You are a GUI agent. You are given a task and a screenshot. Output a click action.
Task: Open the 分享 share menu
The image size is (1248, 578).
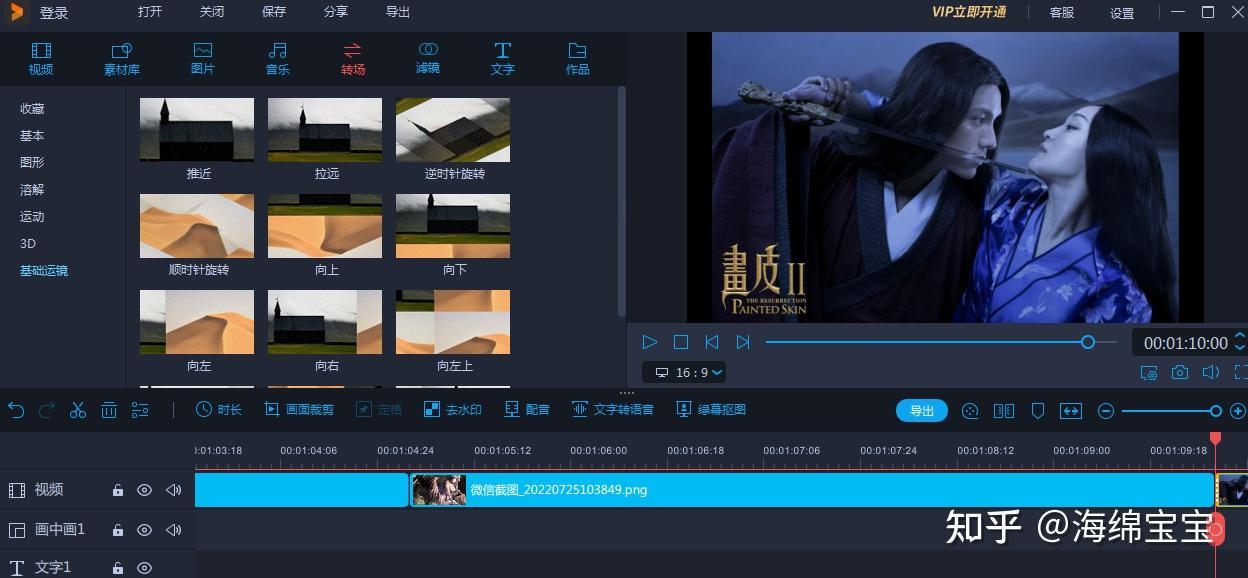click(336, 12)
